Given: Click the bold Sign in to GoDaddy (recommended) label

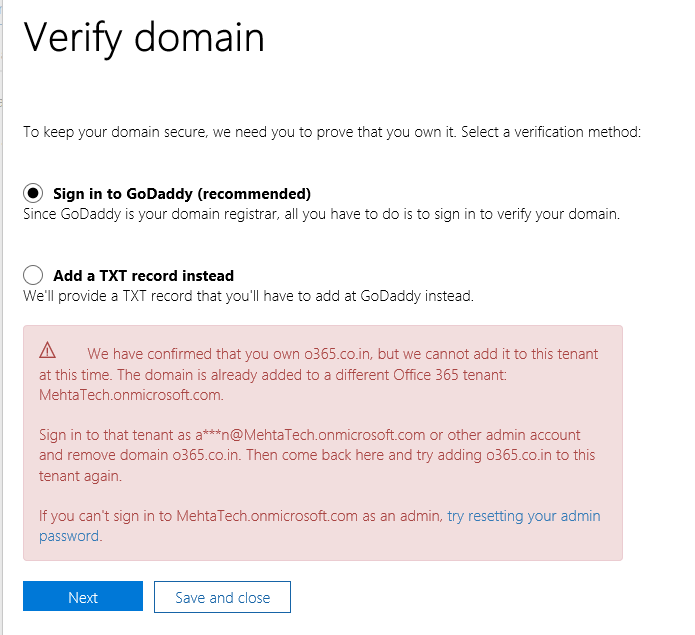Looking at the screenshot, I should coord(182,194).
